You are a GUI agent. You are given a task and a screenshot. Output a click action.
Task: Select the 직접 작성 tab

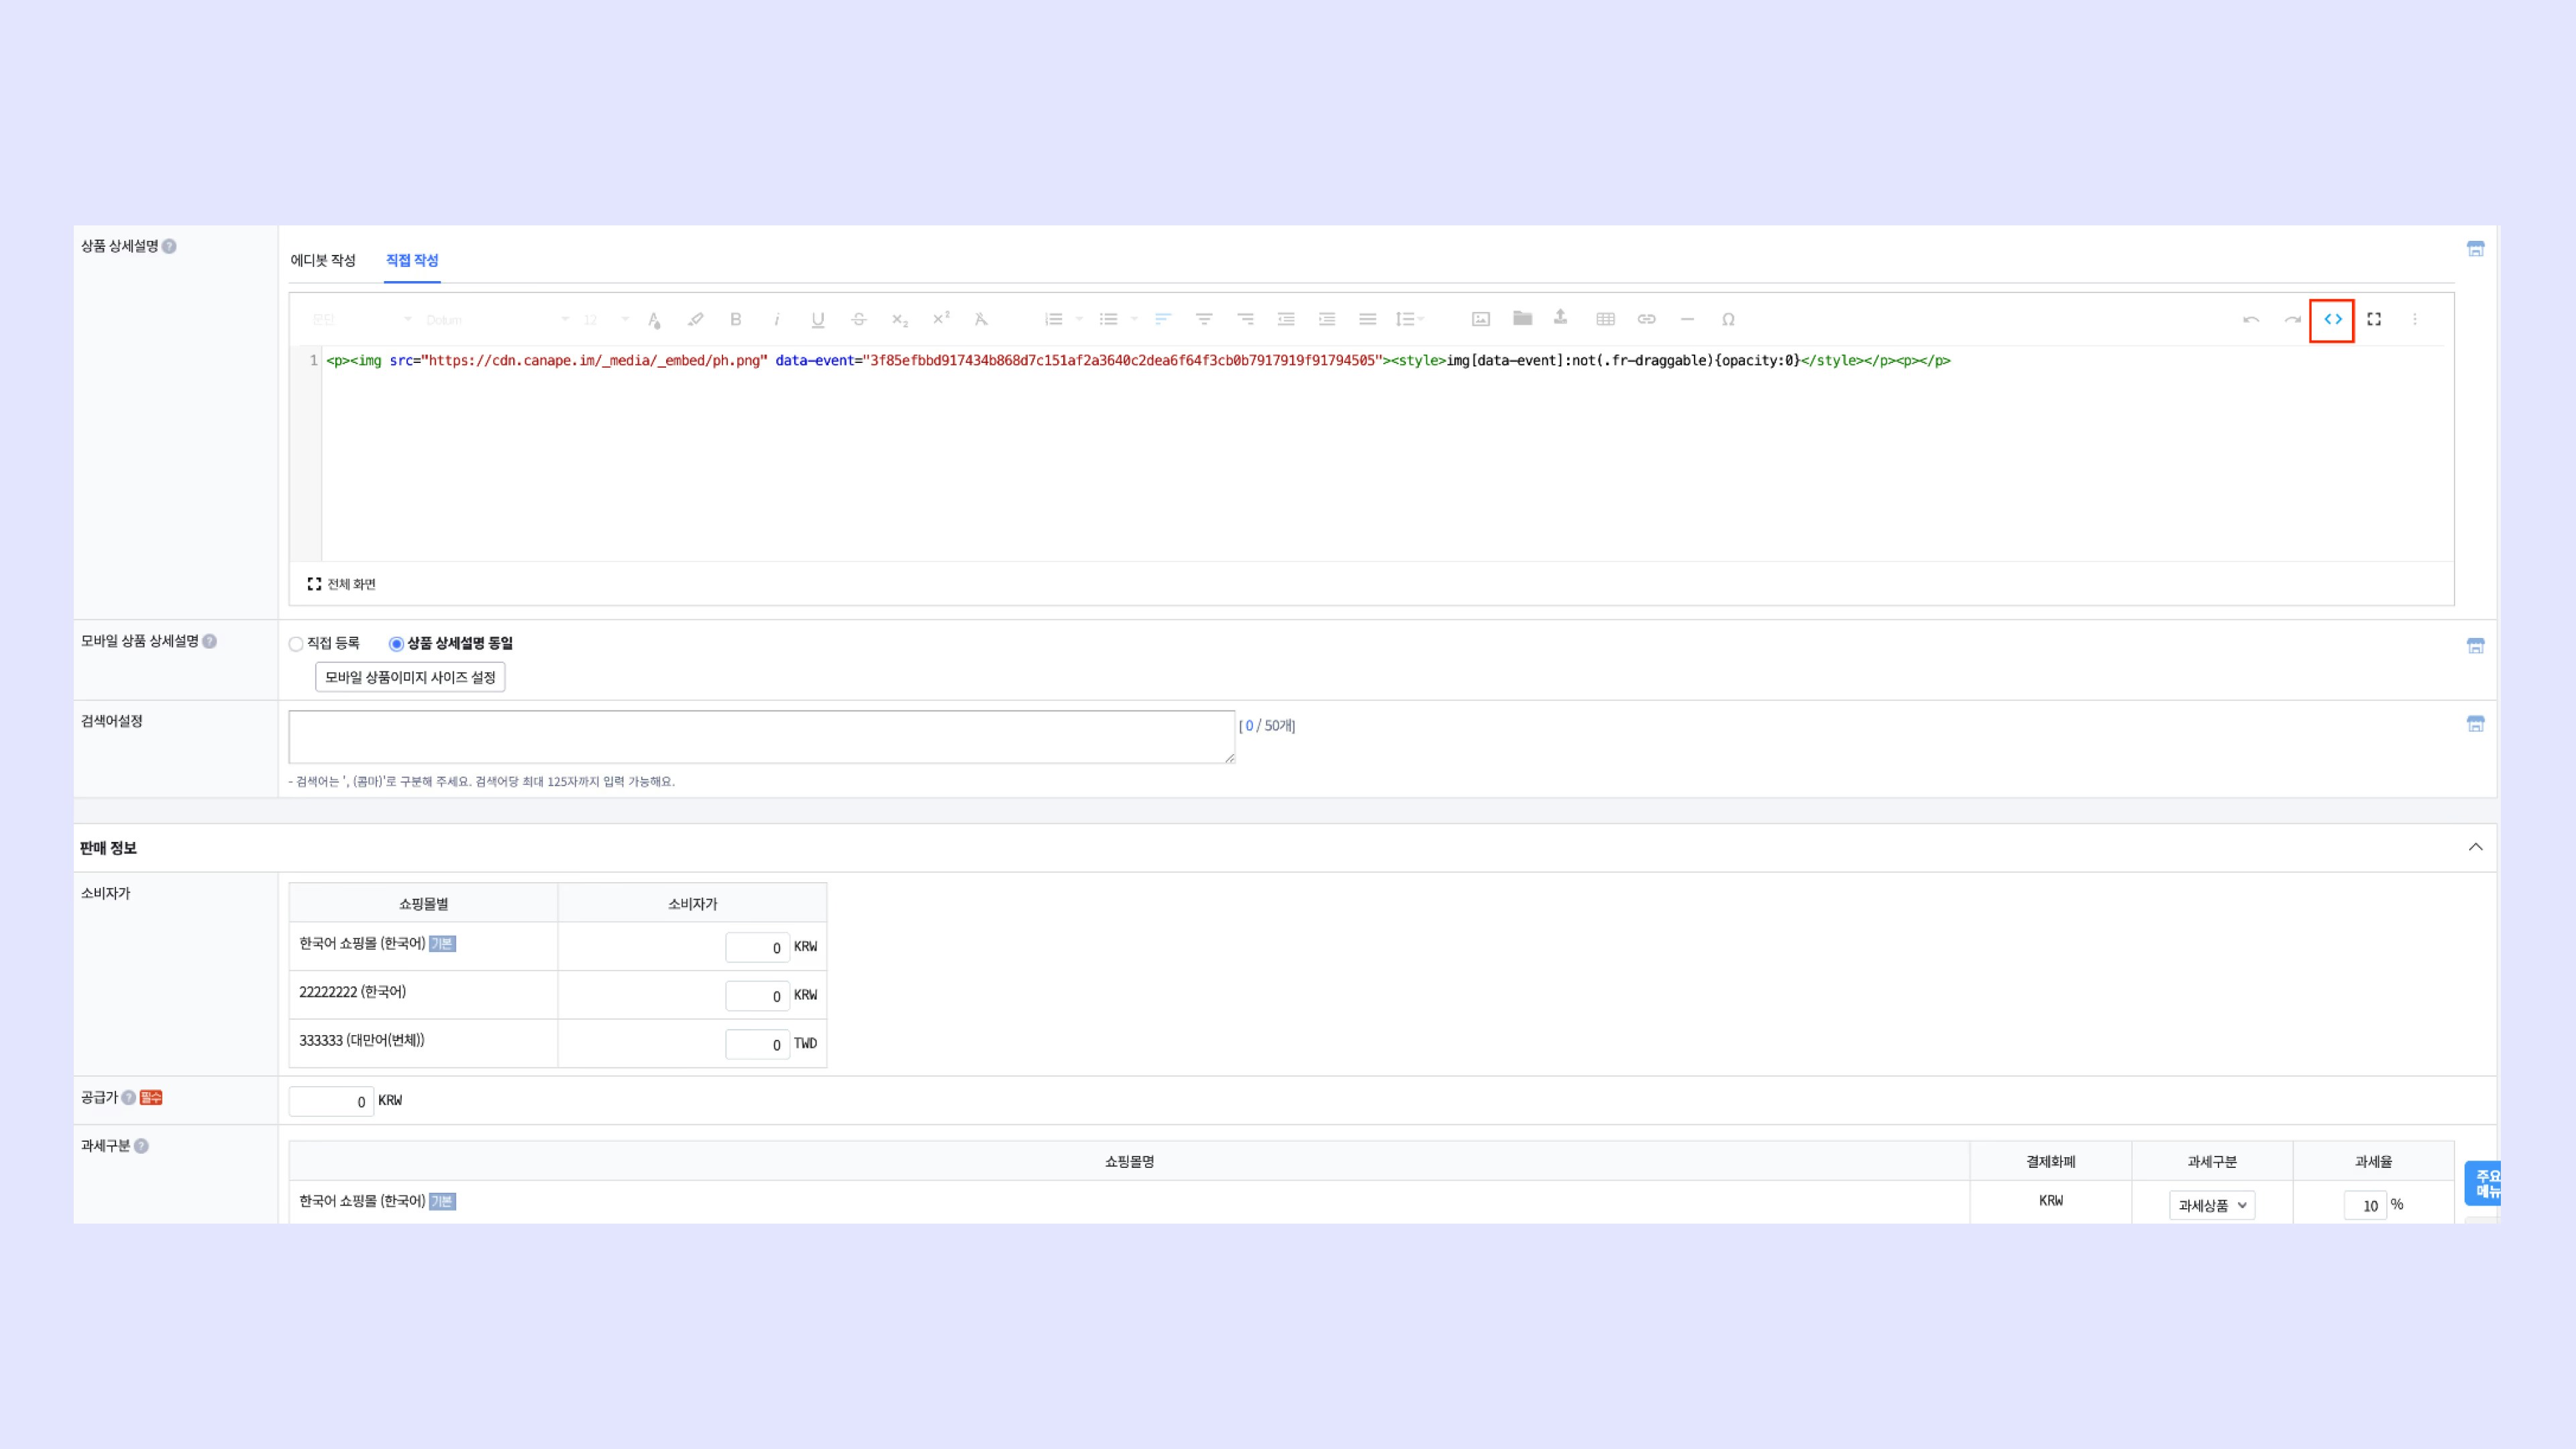(412, 260)
